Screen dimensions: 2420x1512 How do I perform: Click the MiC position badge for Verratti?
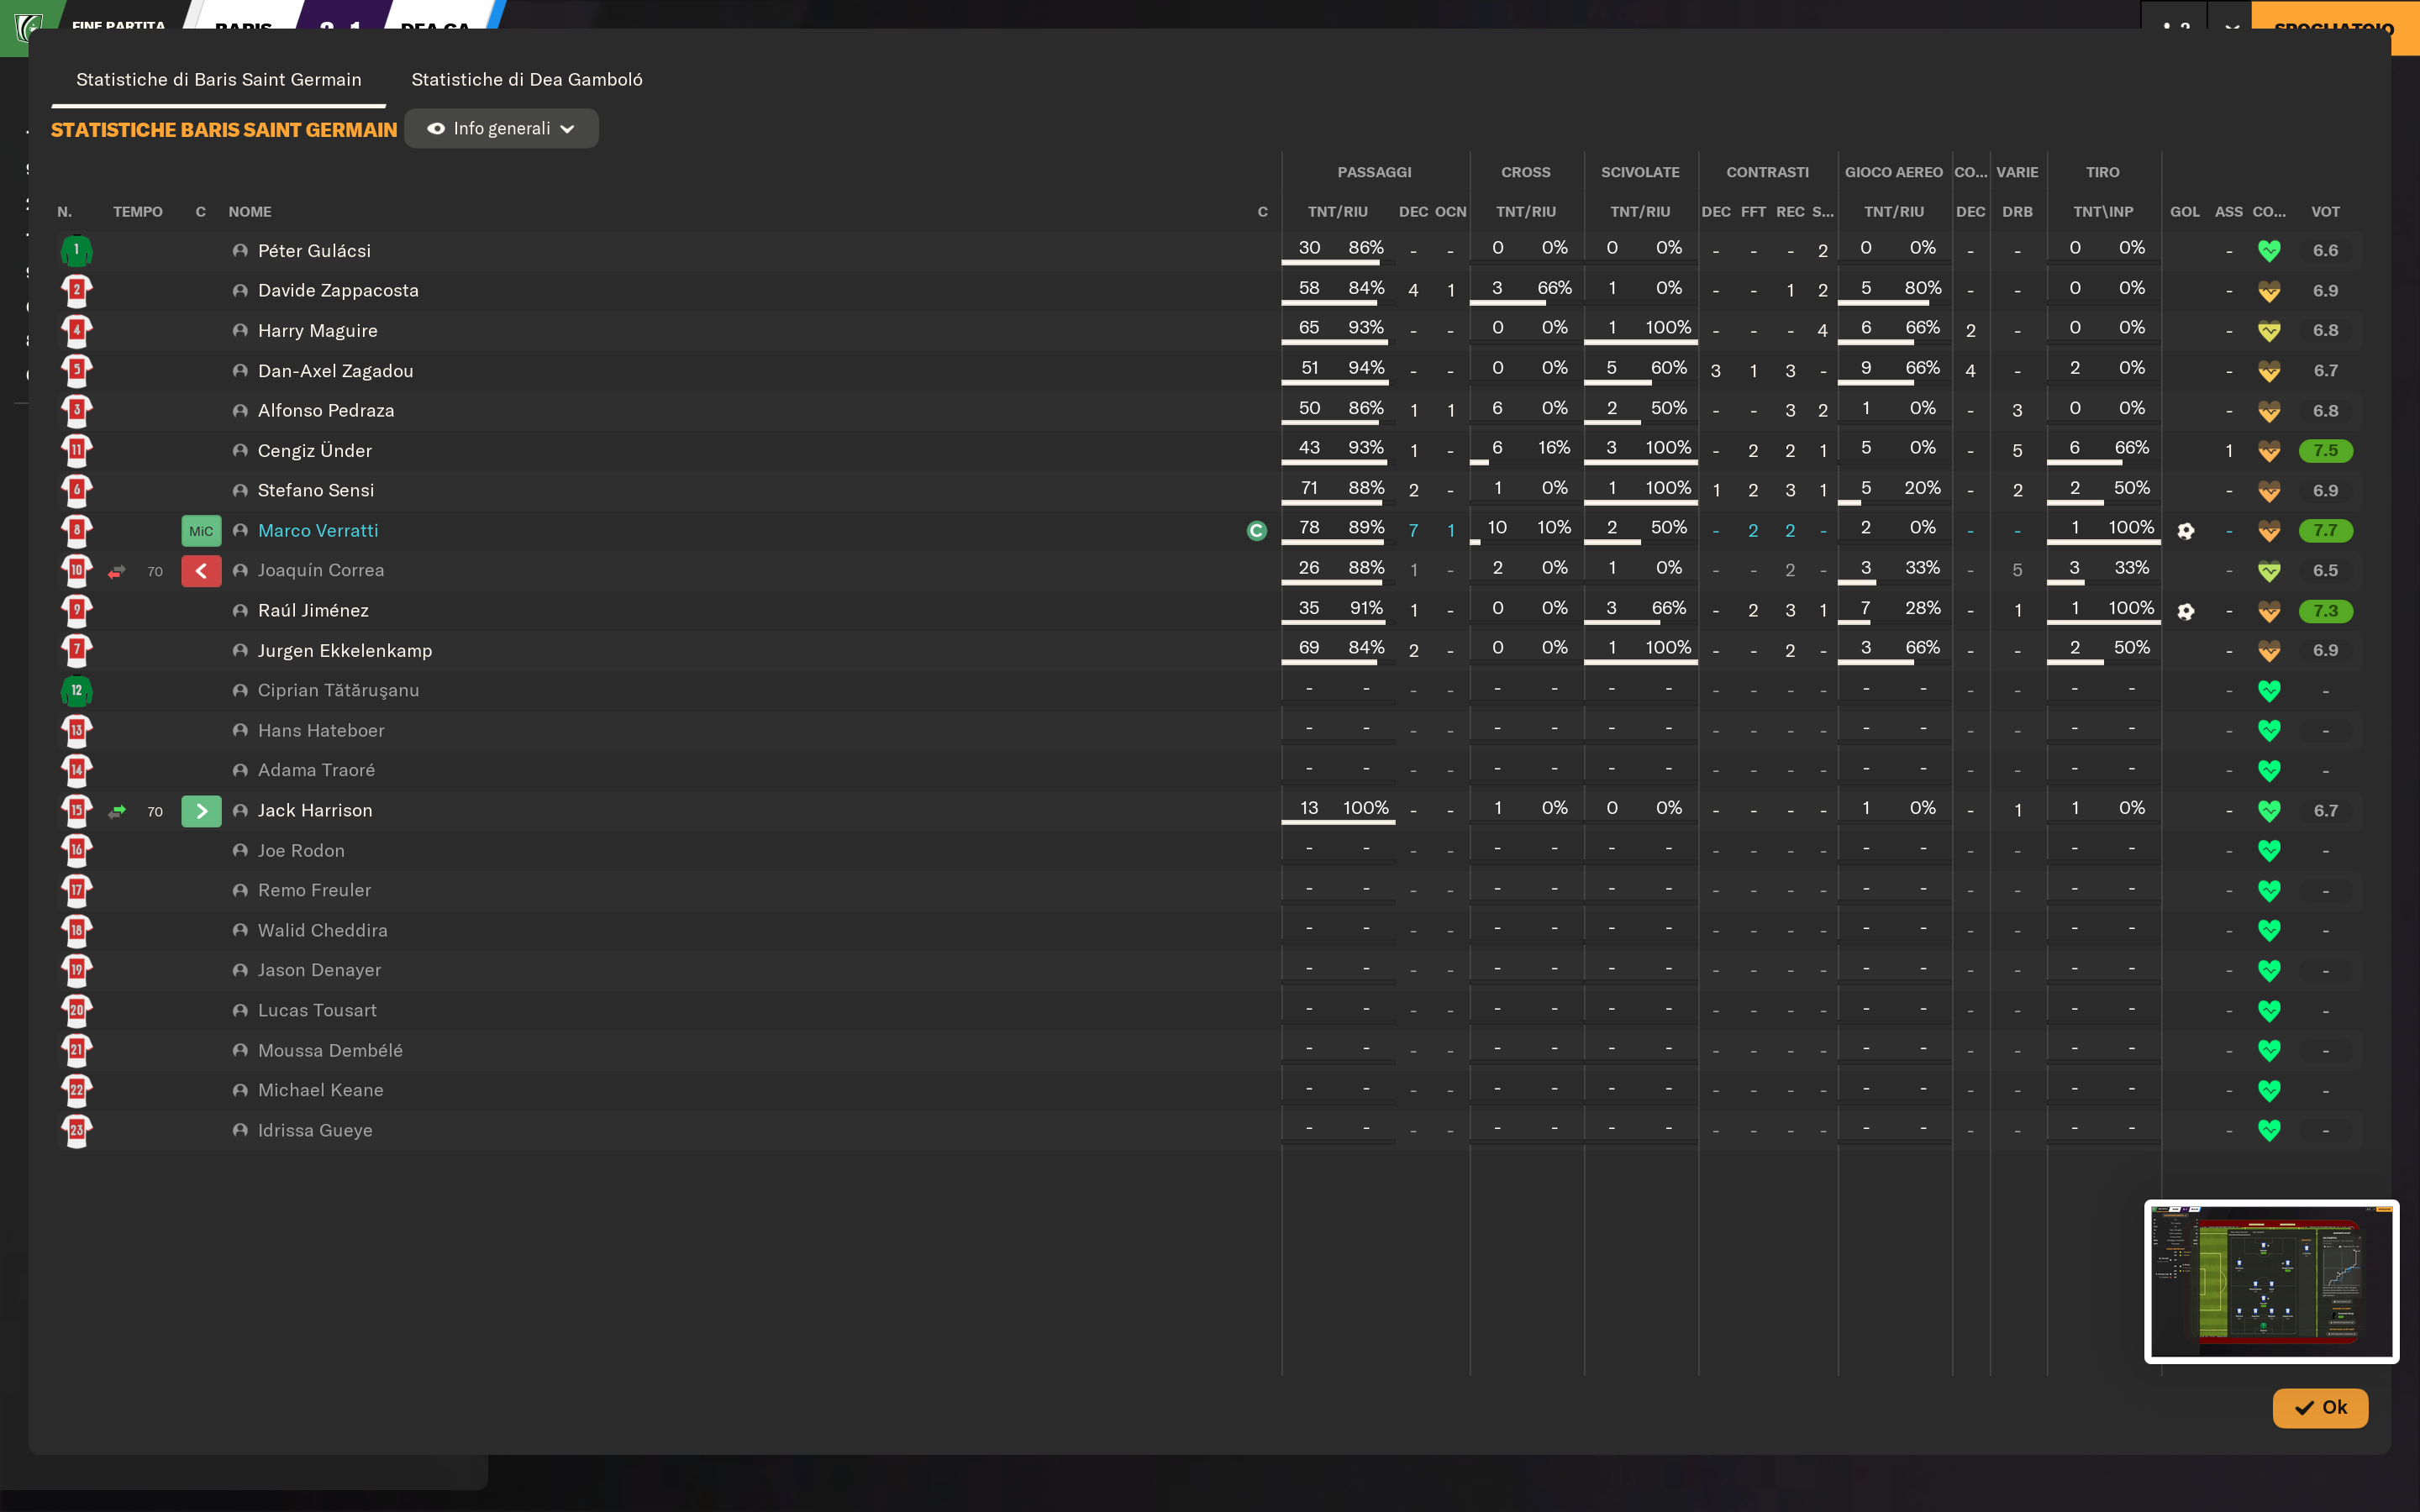coord(201,531)
